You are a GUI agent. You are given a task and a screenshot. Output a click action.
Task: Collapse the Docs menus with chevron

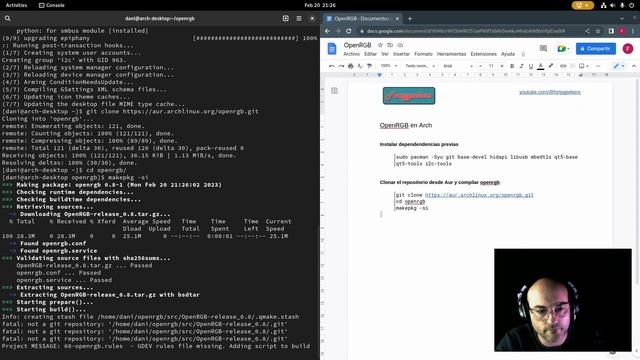634,66
